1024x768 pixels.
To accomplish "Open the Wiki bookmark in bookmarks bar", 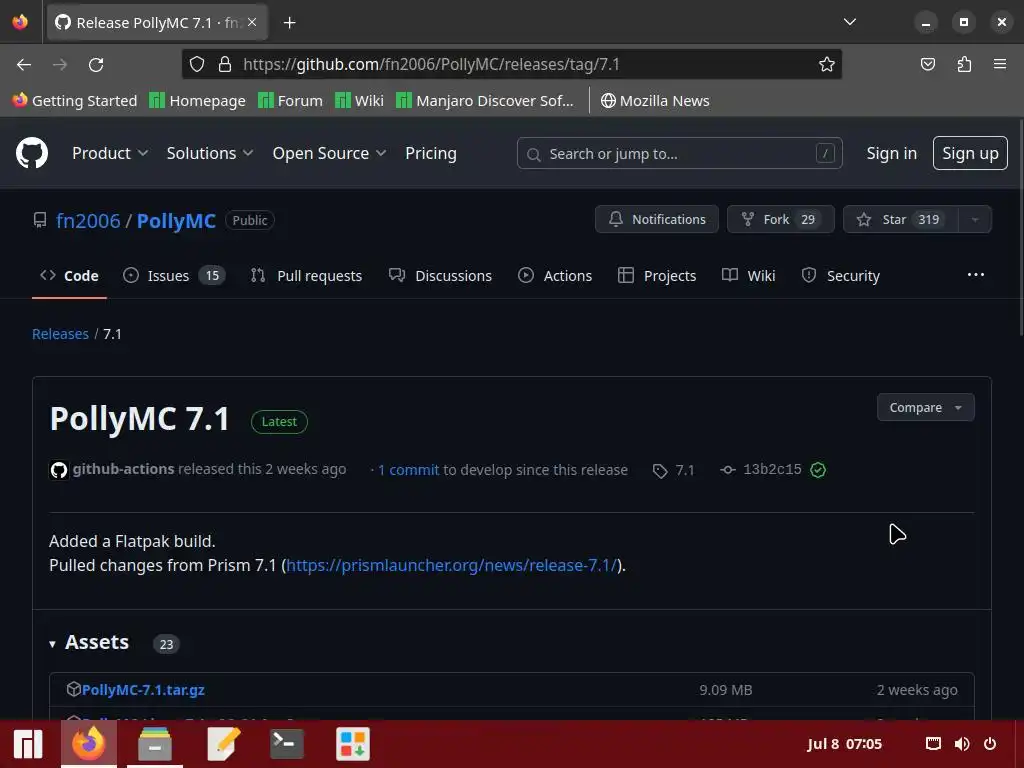I will tap(359, 101).
